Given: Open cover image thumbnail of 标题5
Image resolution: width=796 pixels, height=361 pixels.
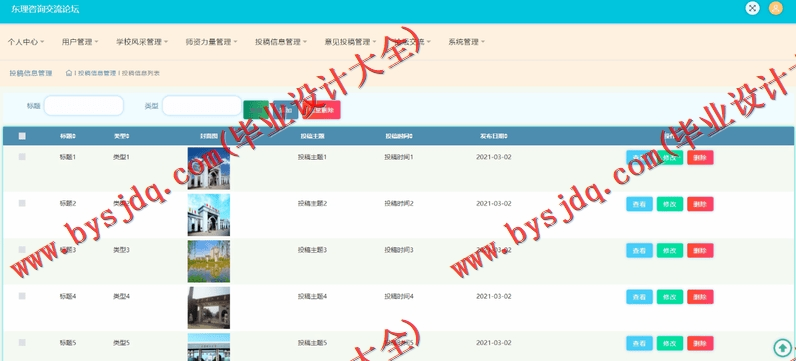Looking at the screenshot, I should pos(209,347).
